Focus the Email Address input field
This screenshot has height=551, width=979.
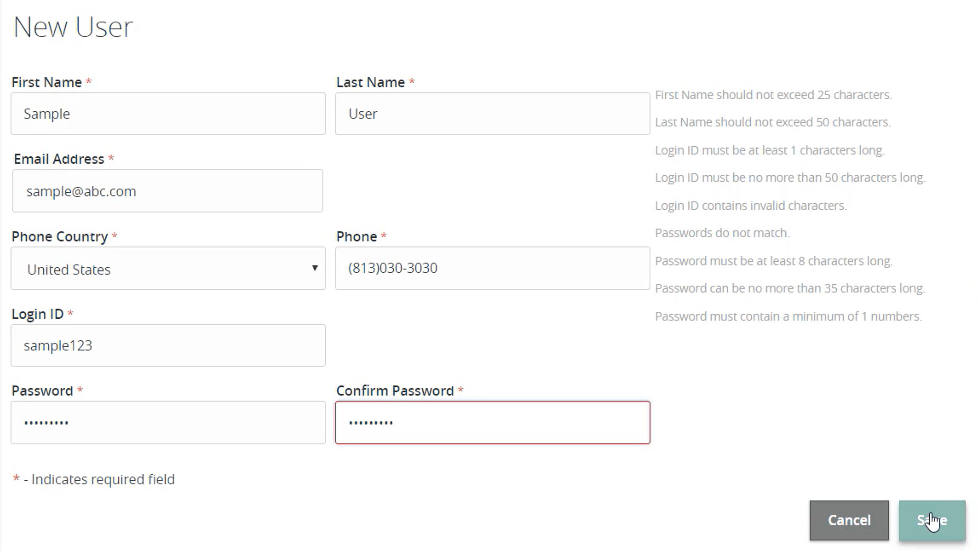coord(168,191)
